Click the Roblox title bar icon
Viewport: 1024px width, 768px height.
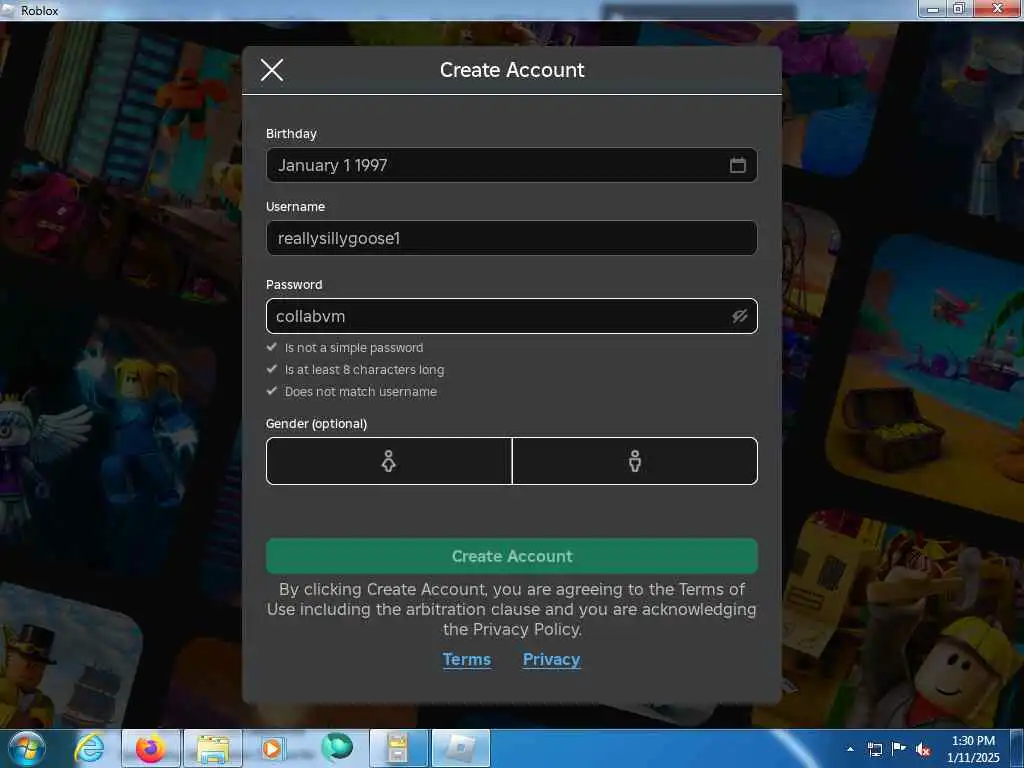point(9,10)
